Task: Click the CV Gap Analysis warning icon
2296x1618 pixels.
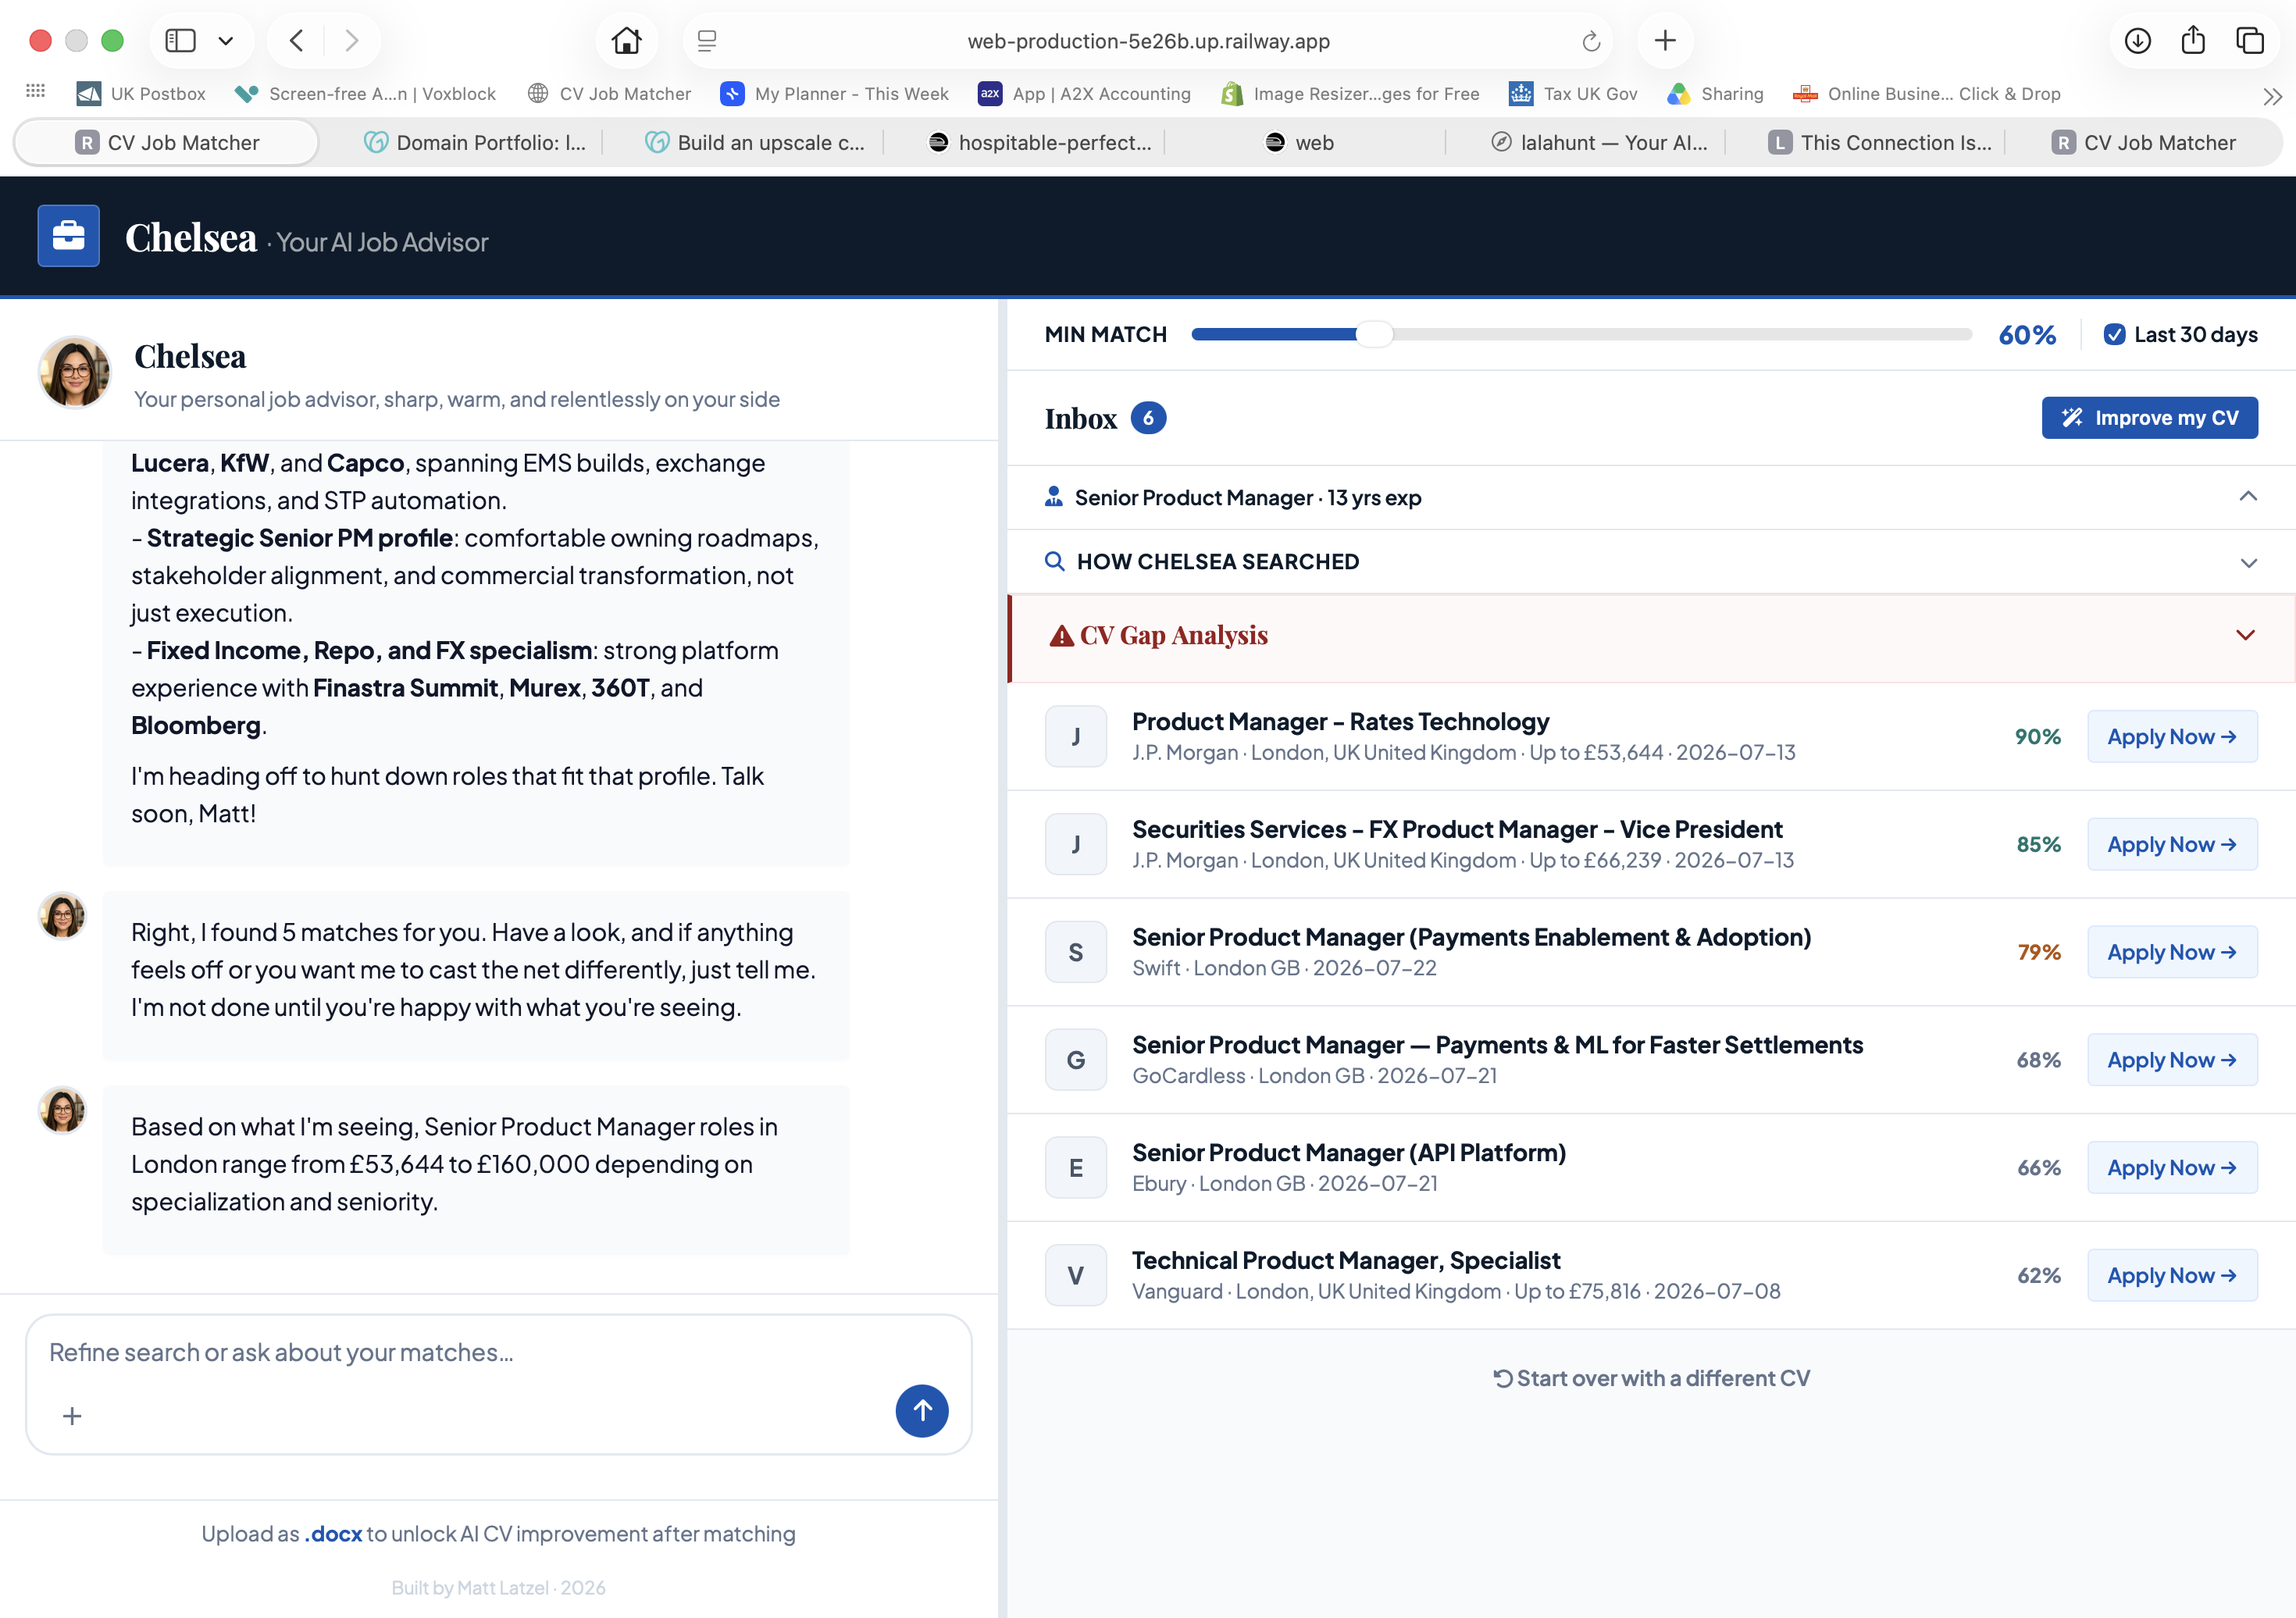Action: tap(1061, 636)
